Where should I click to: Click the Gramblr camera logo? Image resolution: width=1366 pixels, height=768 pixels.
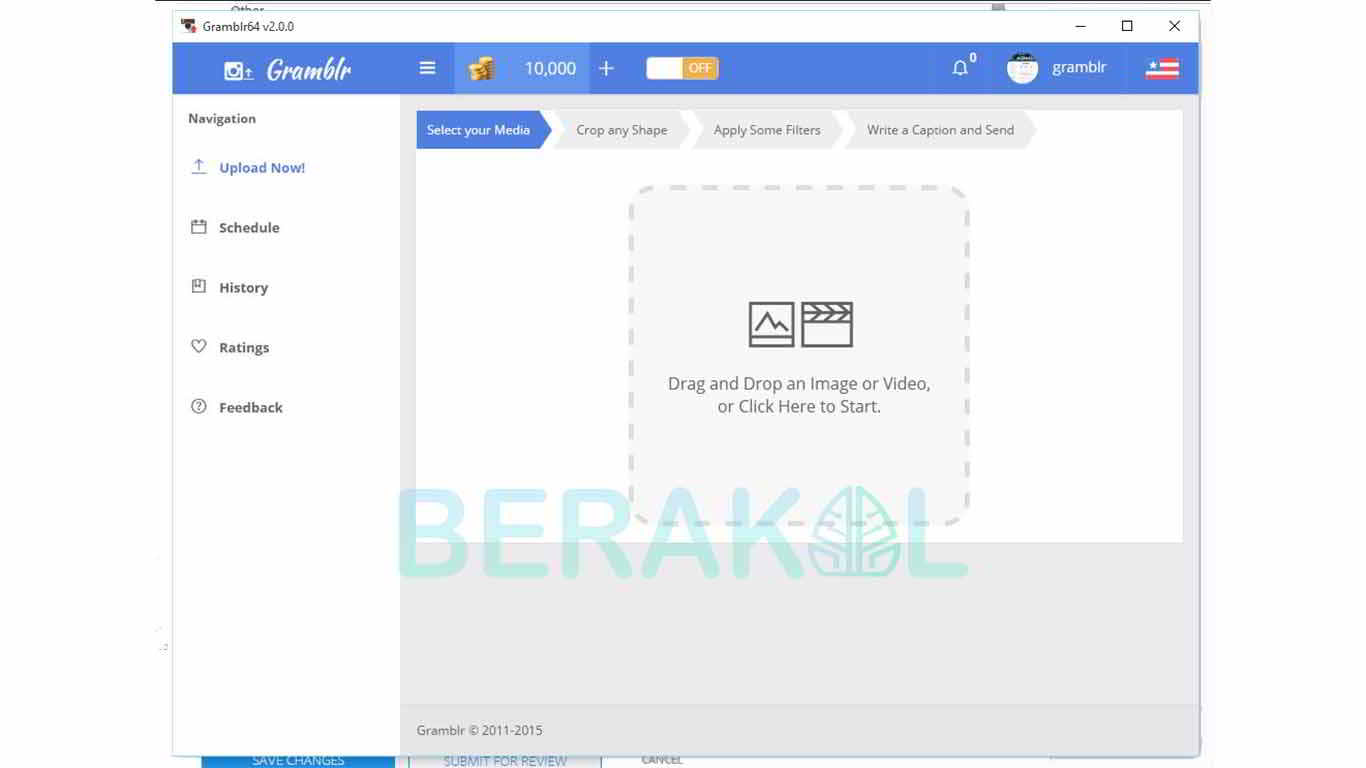(236, 68)
